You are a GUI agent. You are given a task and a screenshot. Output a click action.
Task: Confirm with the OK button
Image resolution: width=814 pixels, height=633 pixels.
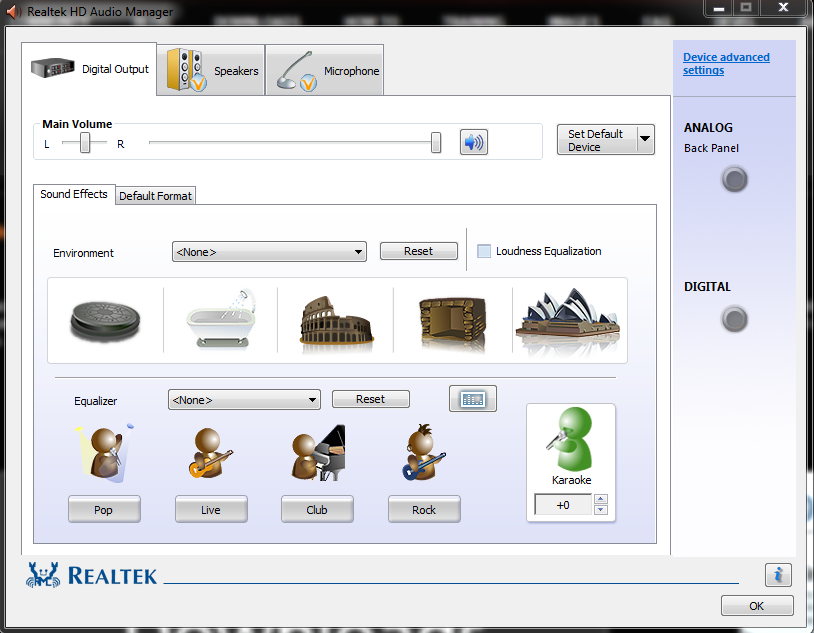757,605
